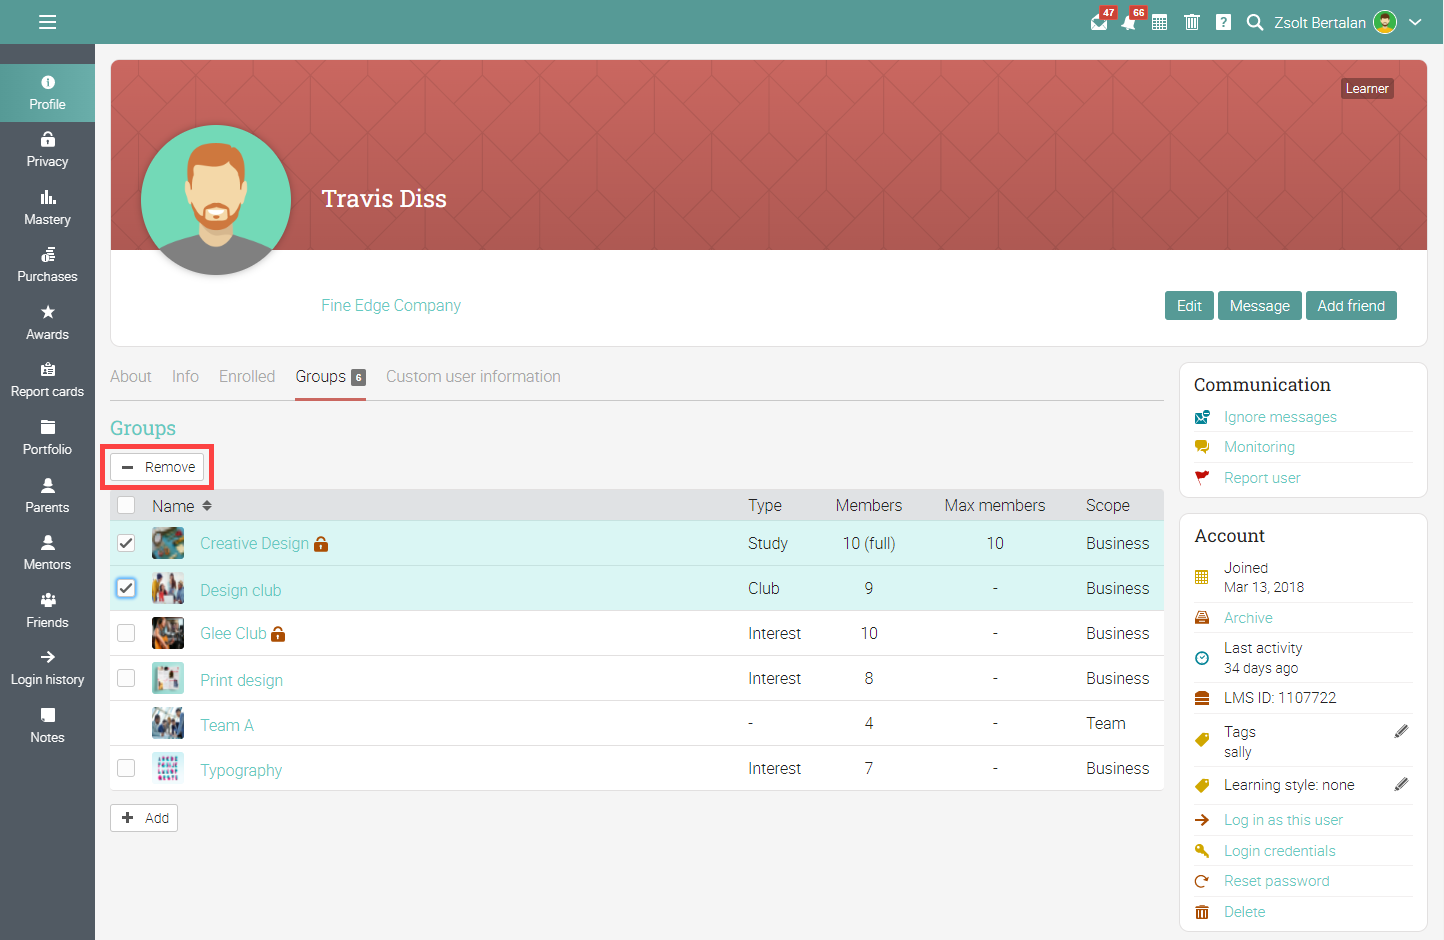This screenshot has height=940, width=1444.
Task: Click the Delete account link
Action: point(1244,912)
